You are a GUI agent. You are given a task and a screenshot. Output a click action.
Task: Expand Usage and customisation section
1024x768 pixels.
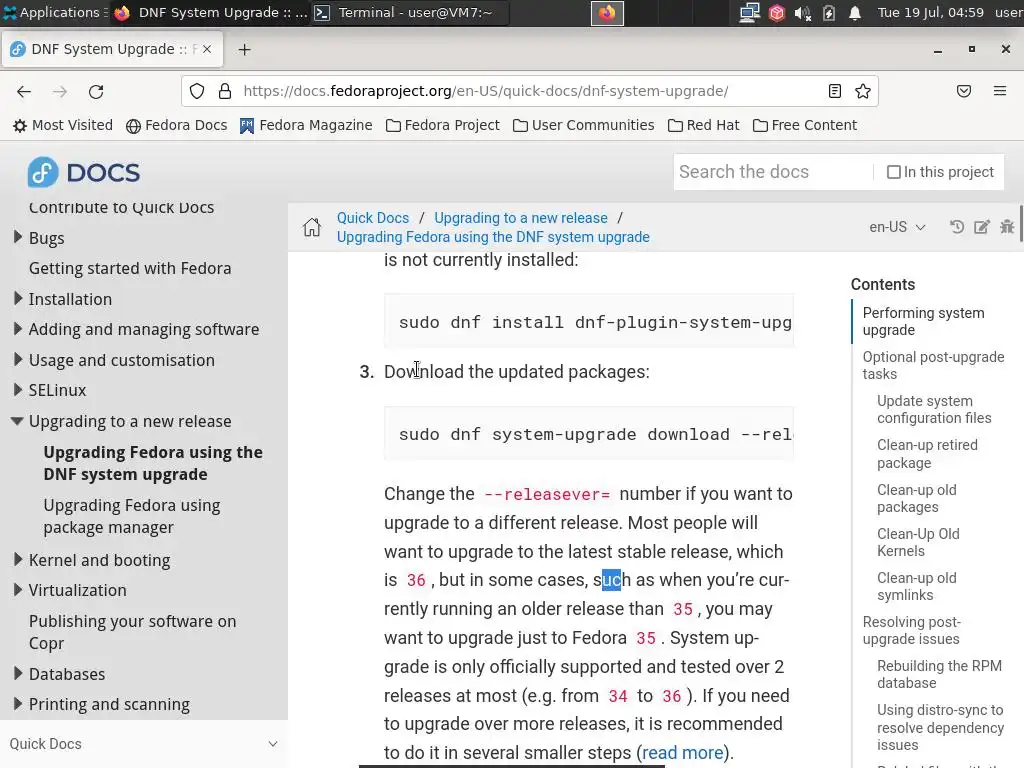tap(18, 359)
